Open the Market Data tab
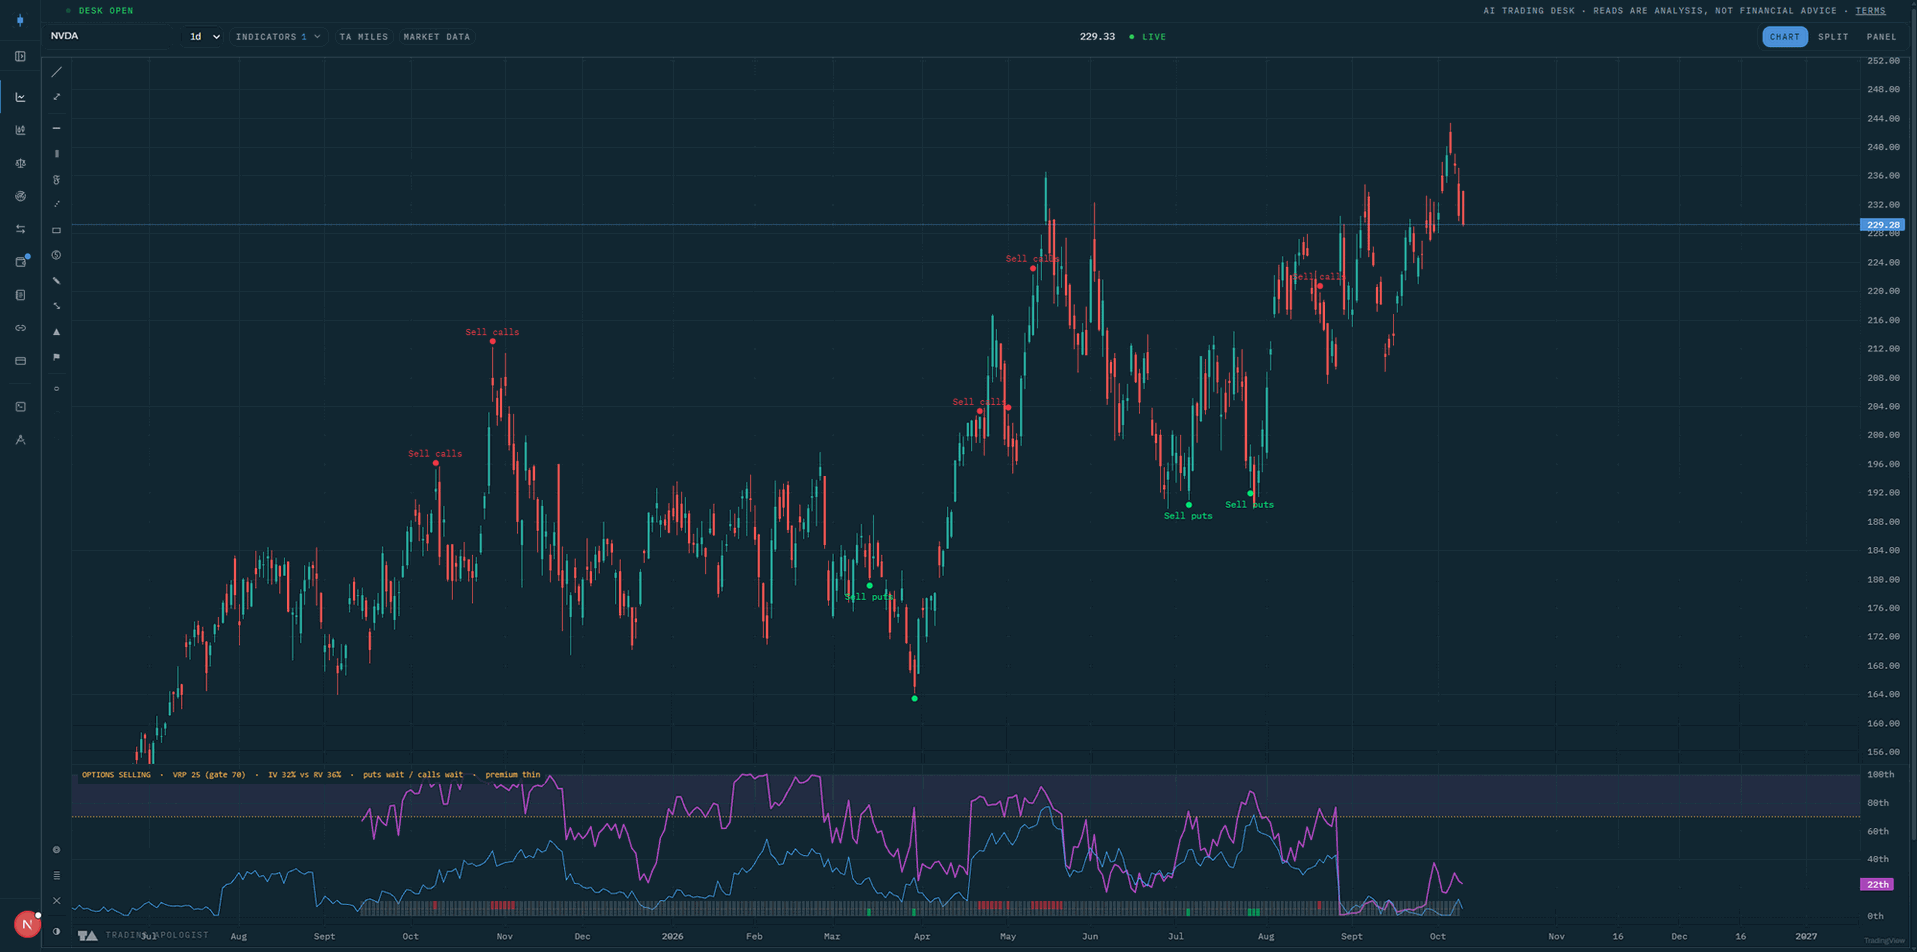This screenshot has height=952, width=1917. [437, 37]
